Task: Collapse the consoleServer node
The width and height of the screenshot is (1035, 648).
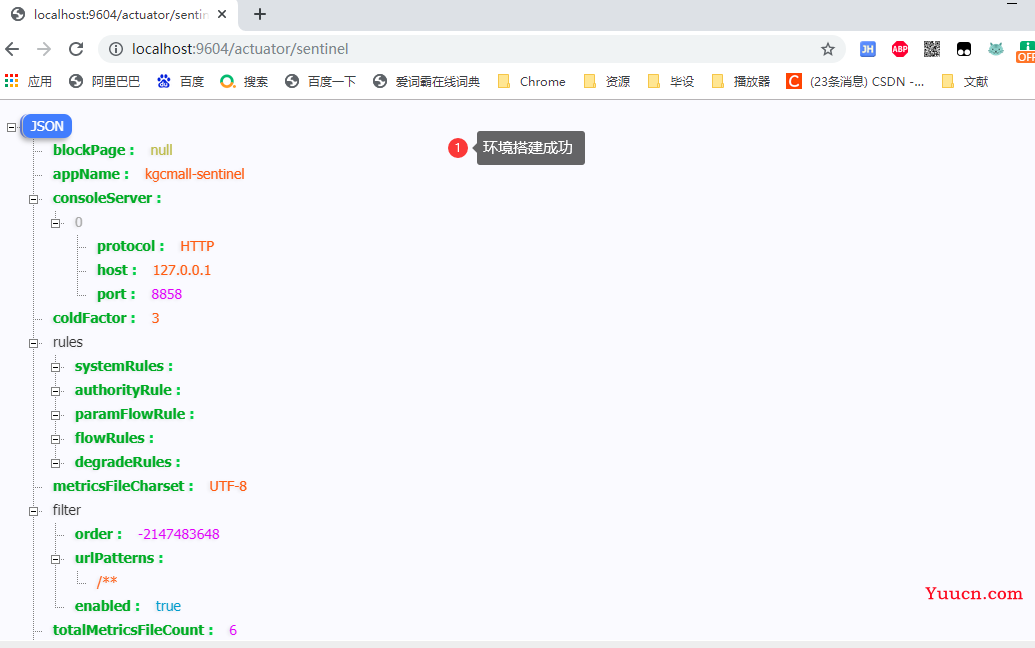Action: (x=33, y=199)
